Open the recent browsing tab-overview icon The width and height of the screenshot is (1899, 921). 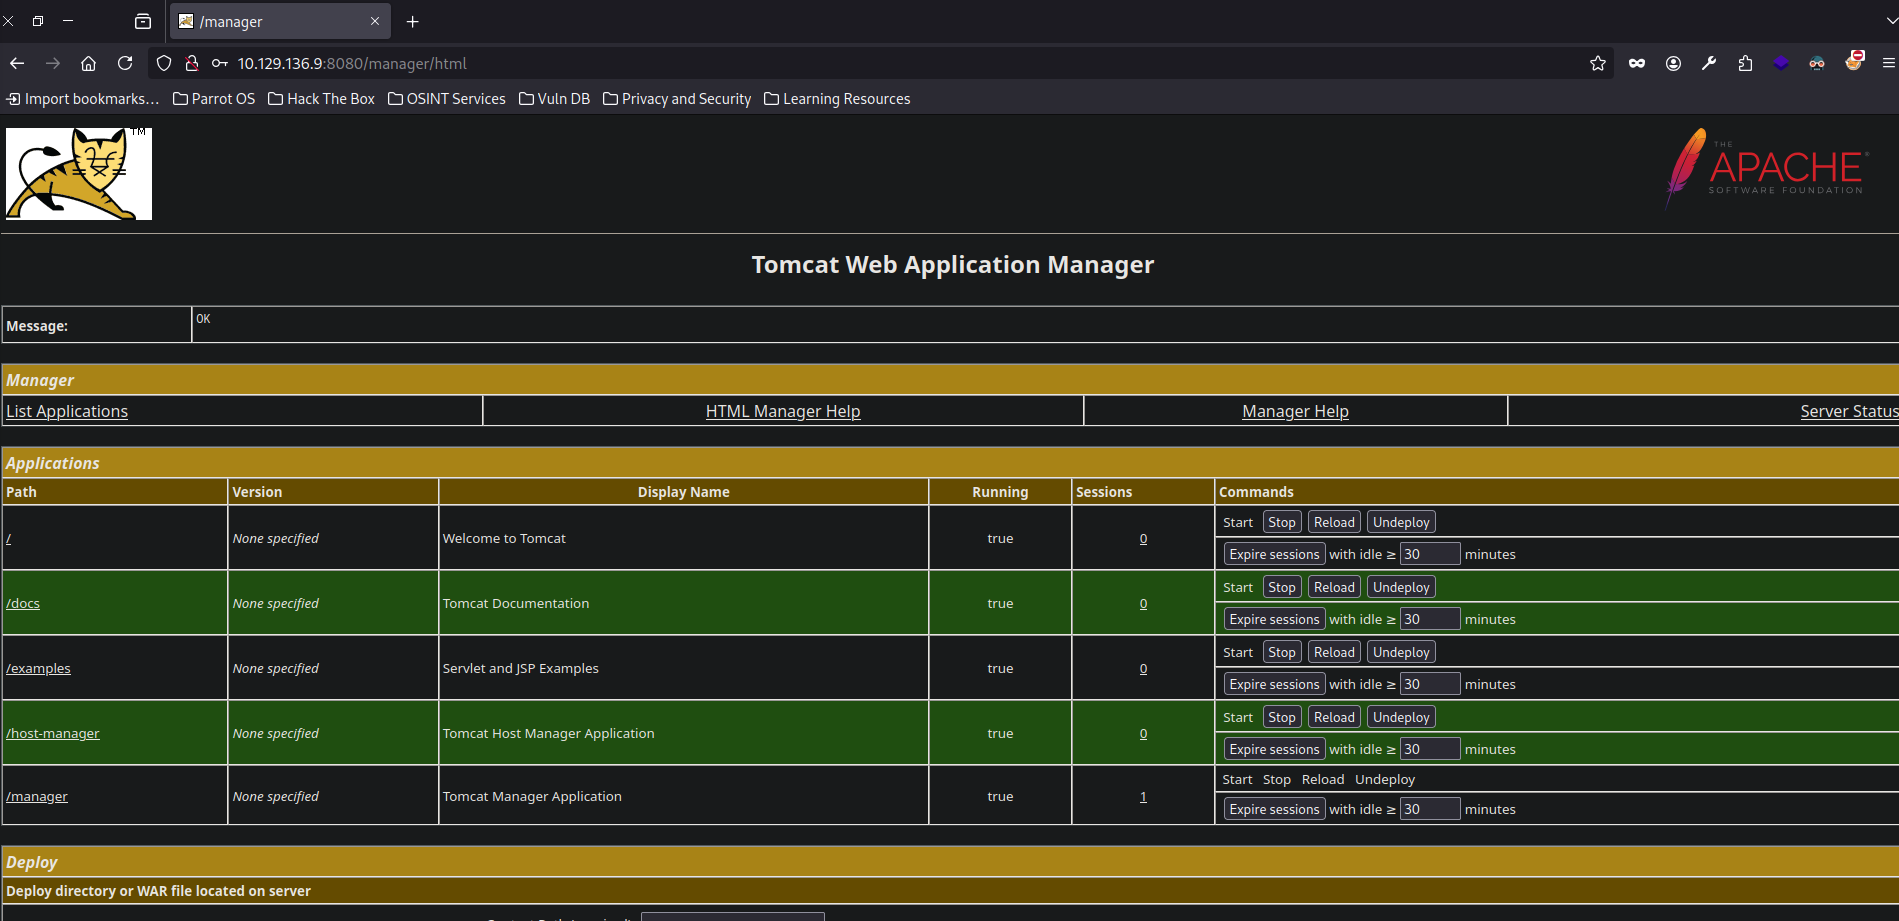coord(143,21)
